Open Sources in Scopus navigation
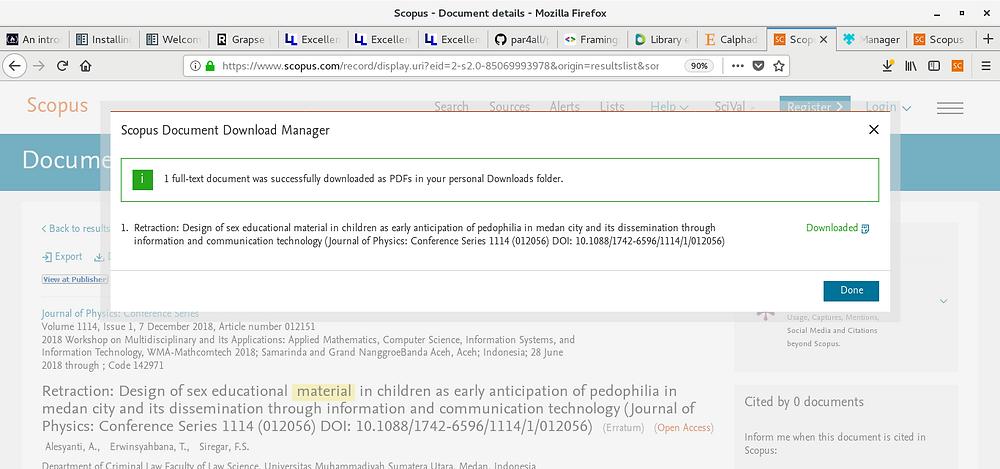 click(x=510, y=107)
